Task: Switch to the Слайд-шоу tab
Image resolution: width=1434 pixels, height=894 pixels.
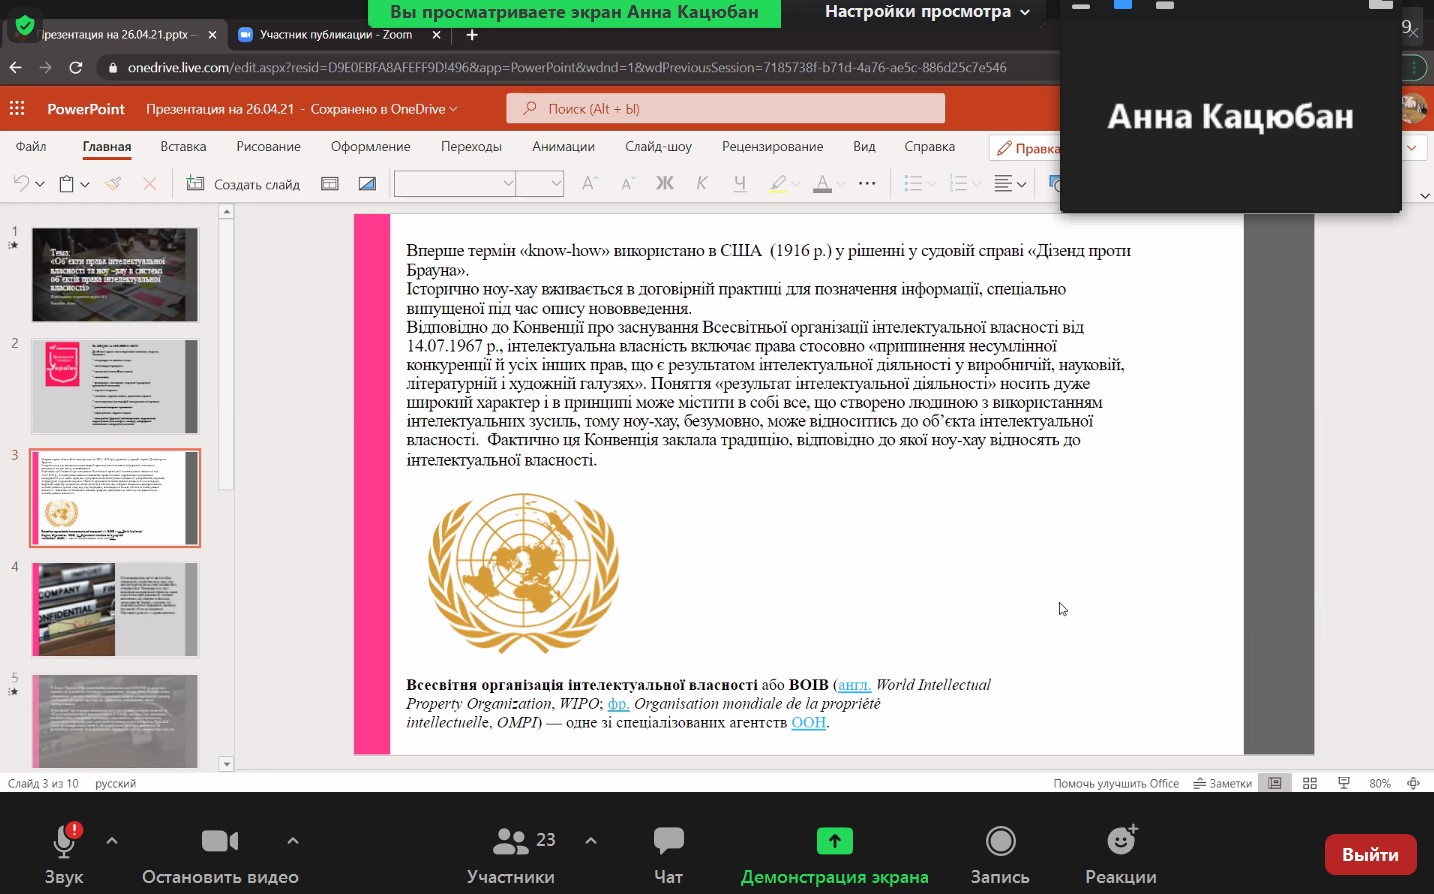Action: point(658,146)
